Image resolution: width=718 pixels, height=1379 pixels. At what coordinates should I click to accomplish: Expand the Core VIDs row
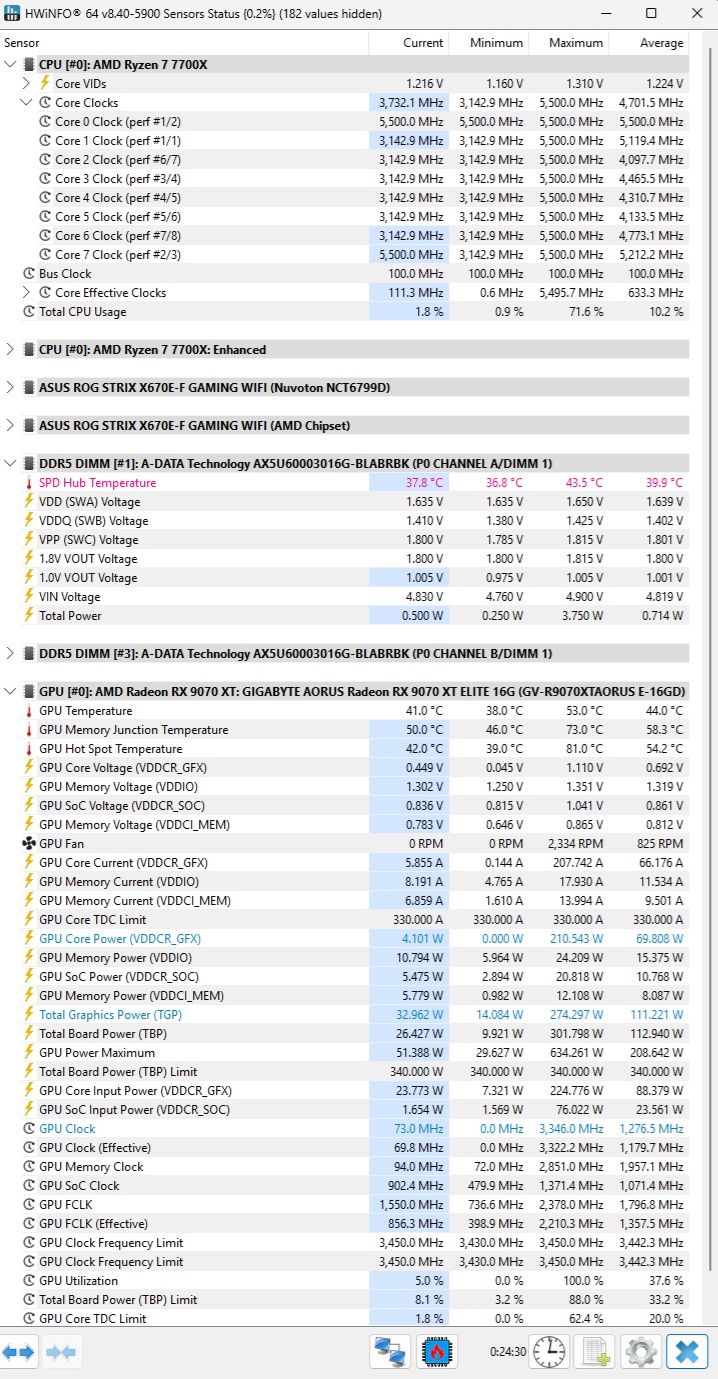point(26,83)
